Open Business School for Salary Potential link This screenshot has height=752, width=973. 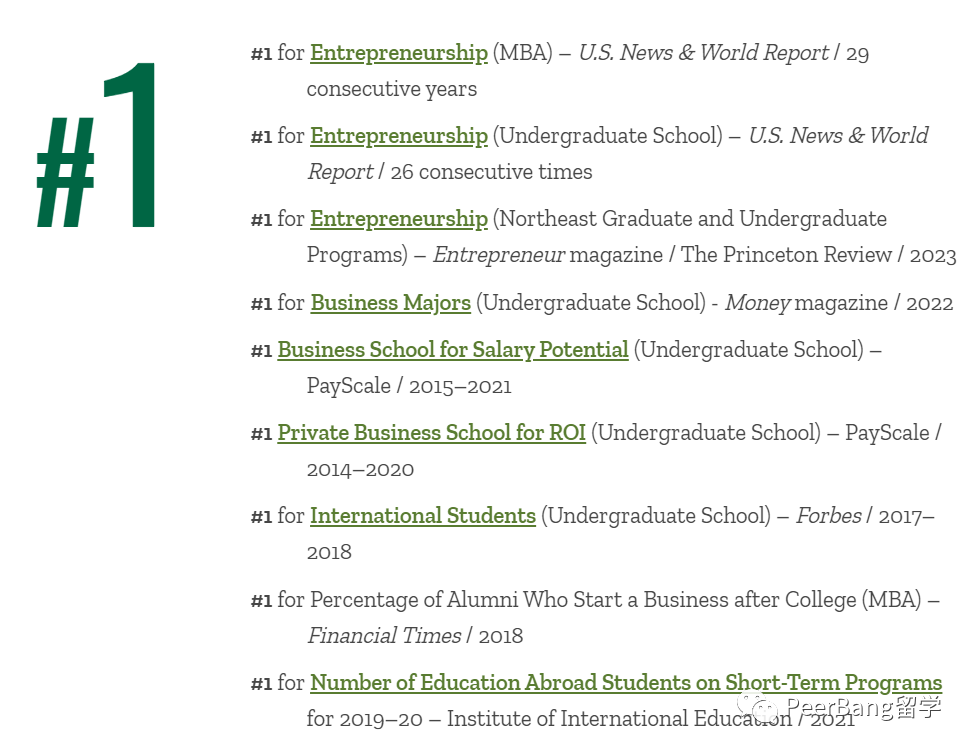tap(453, 350)
